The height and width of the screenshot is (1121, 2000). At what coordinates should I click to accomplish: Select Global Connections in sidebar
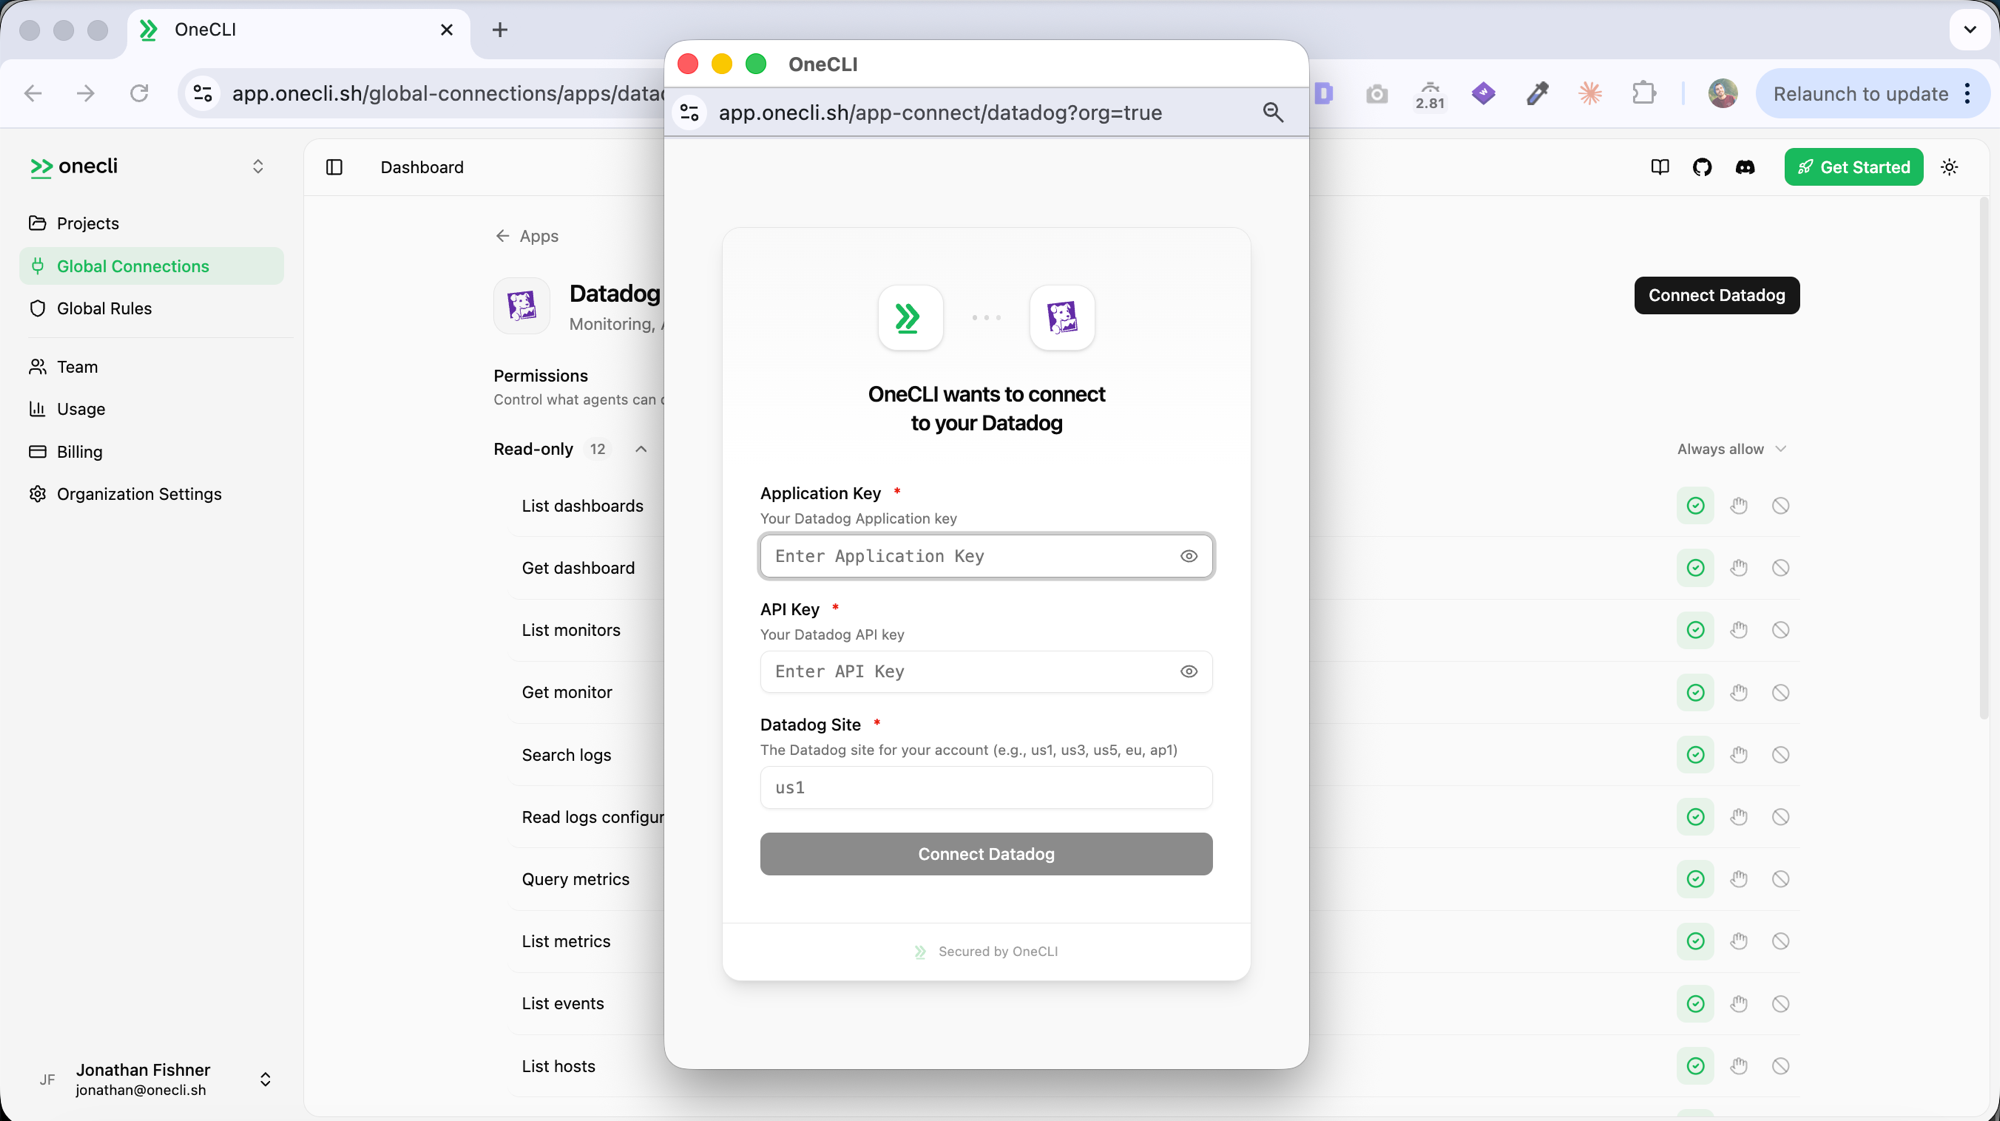click(152, 266)
